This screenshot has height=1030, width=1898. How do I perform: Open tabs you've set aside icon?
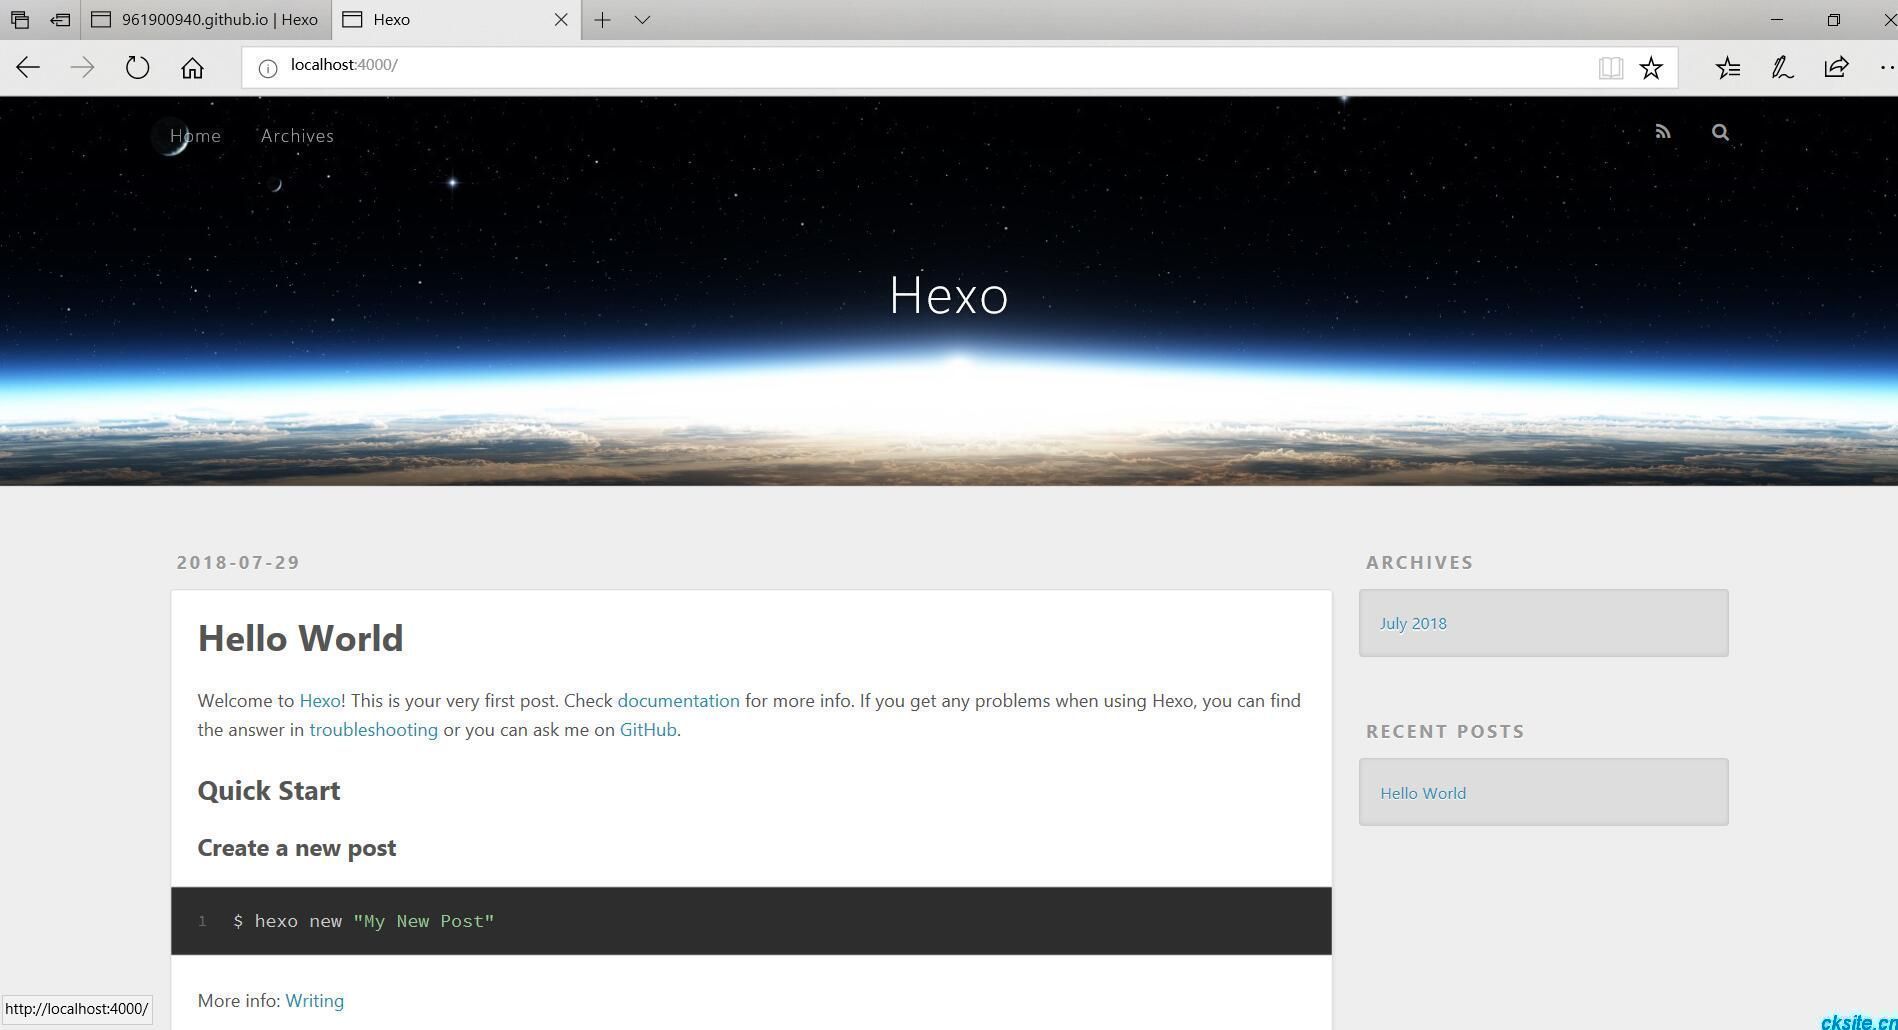[19, 19]
